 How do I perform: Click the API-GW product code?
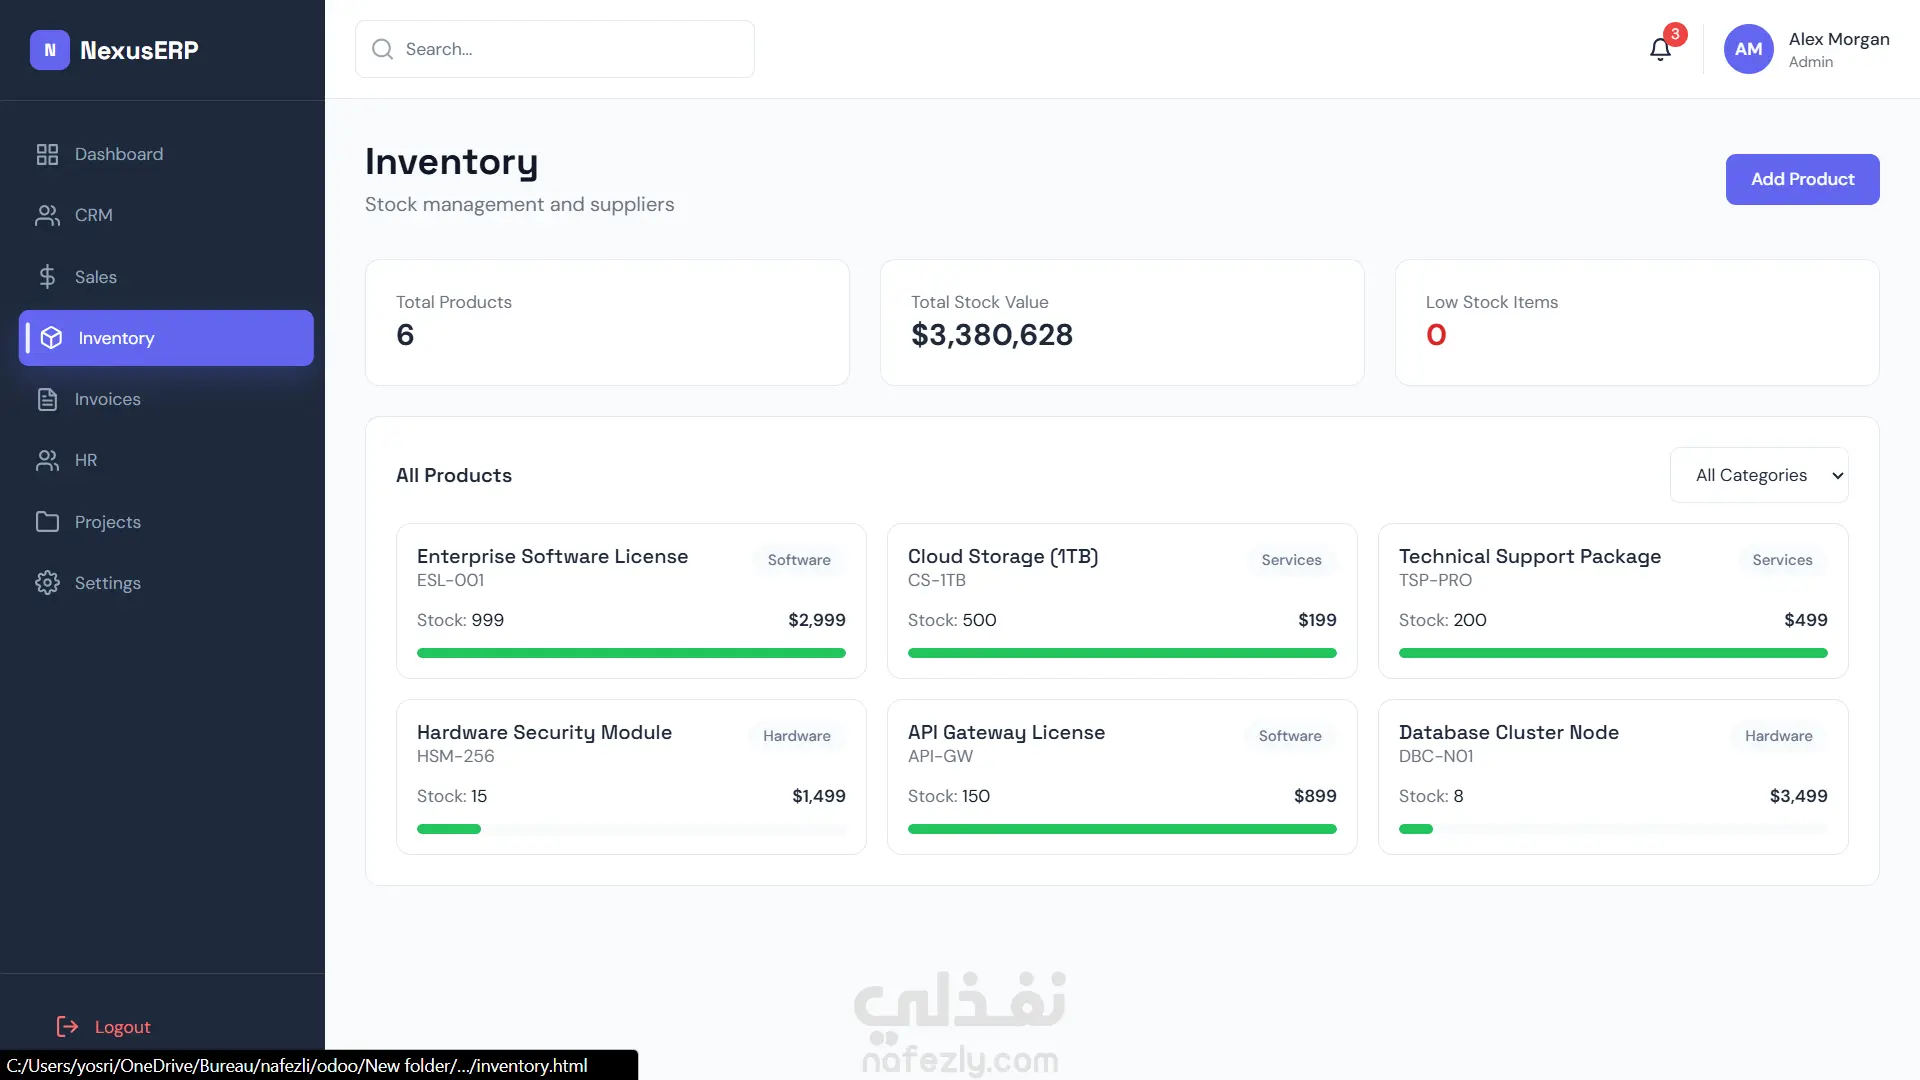(940, 756)
